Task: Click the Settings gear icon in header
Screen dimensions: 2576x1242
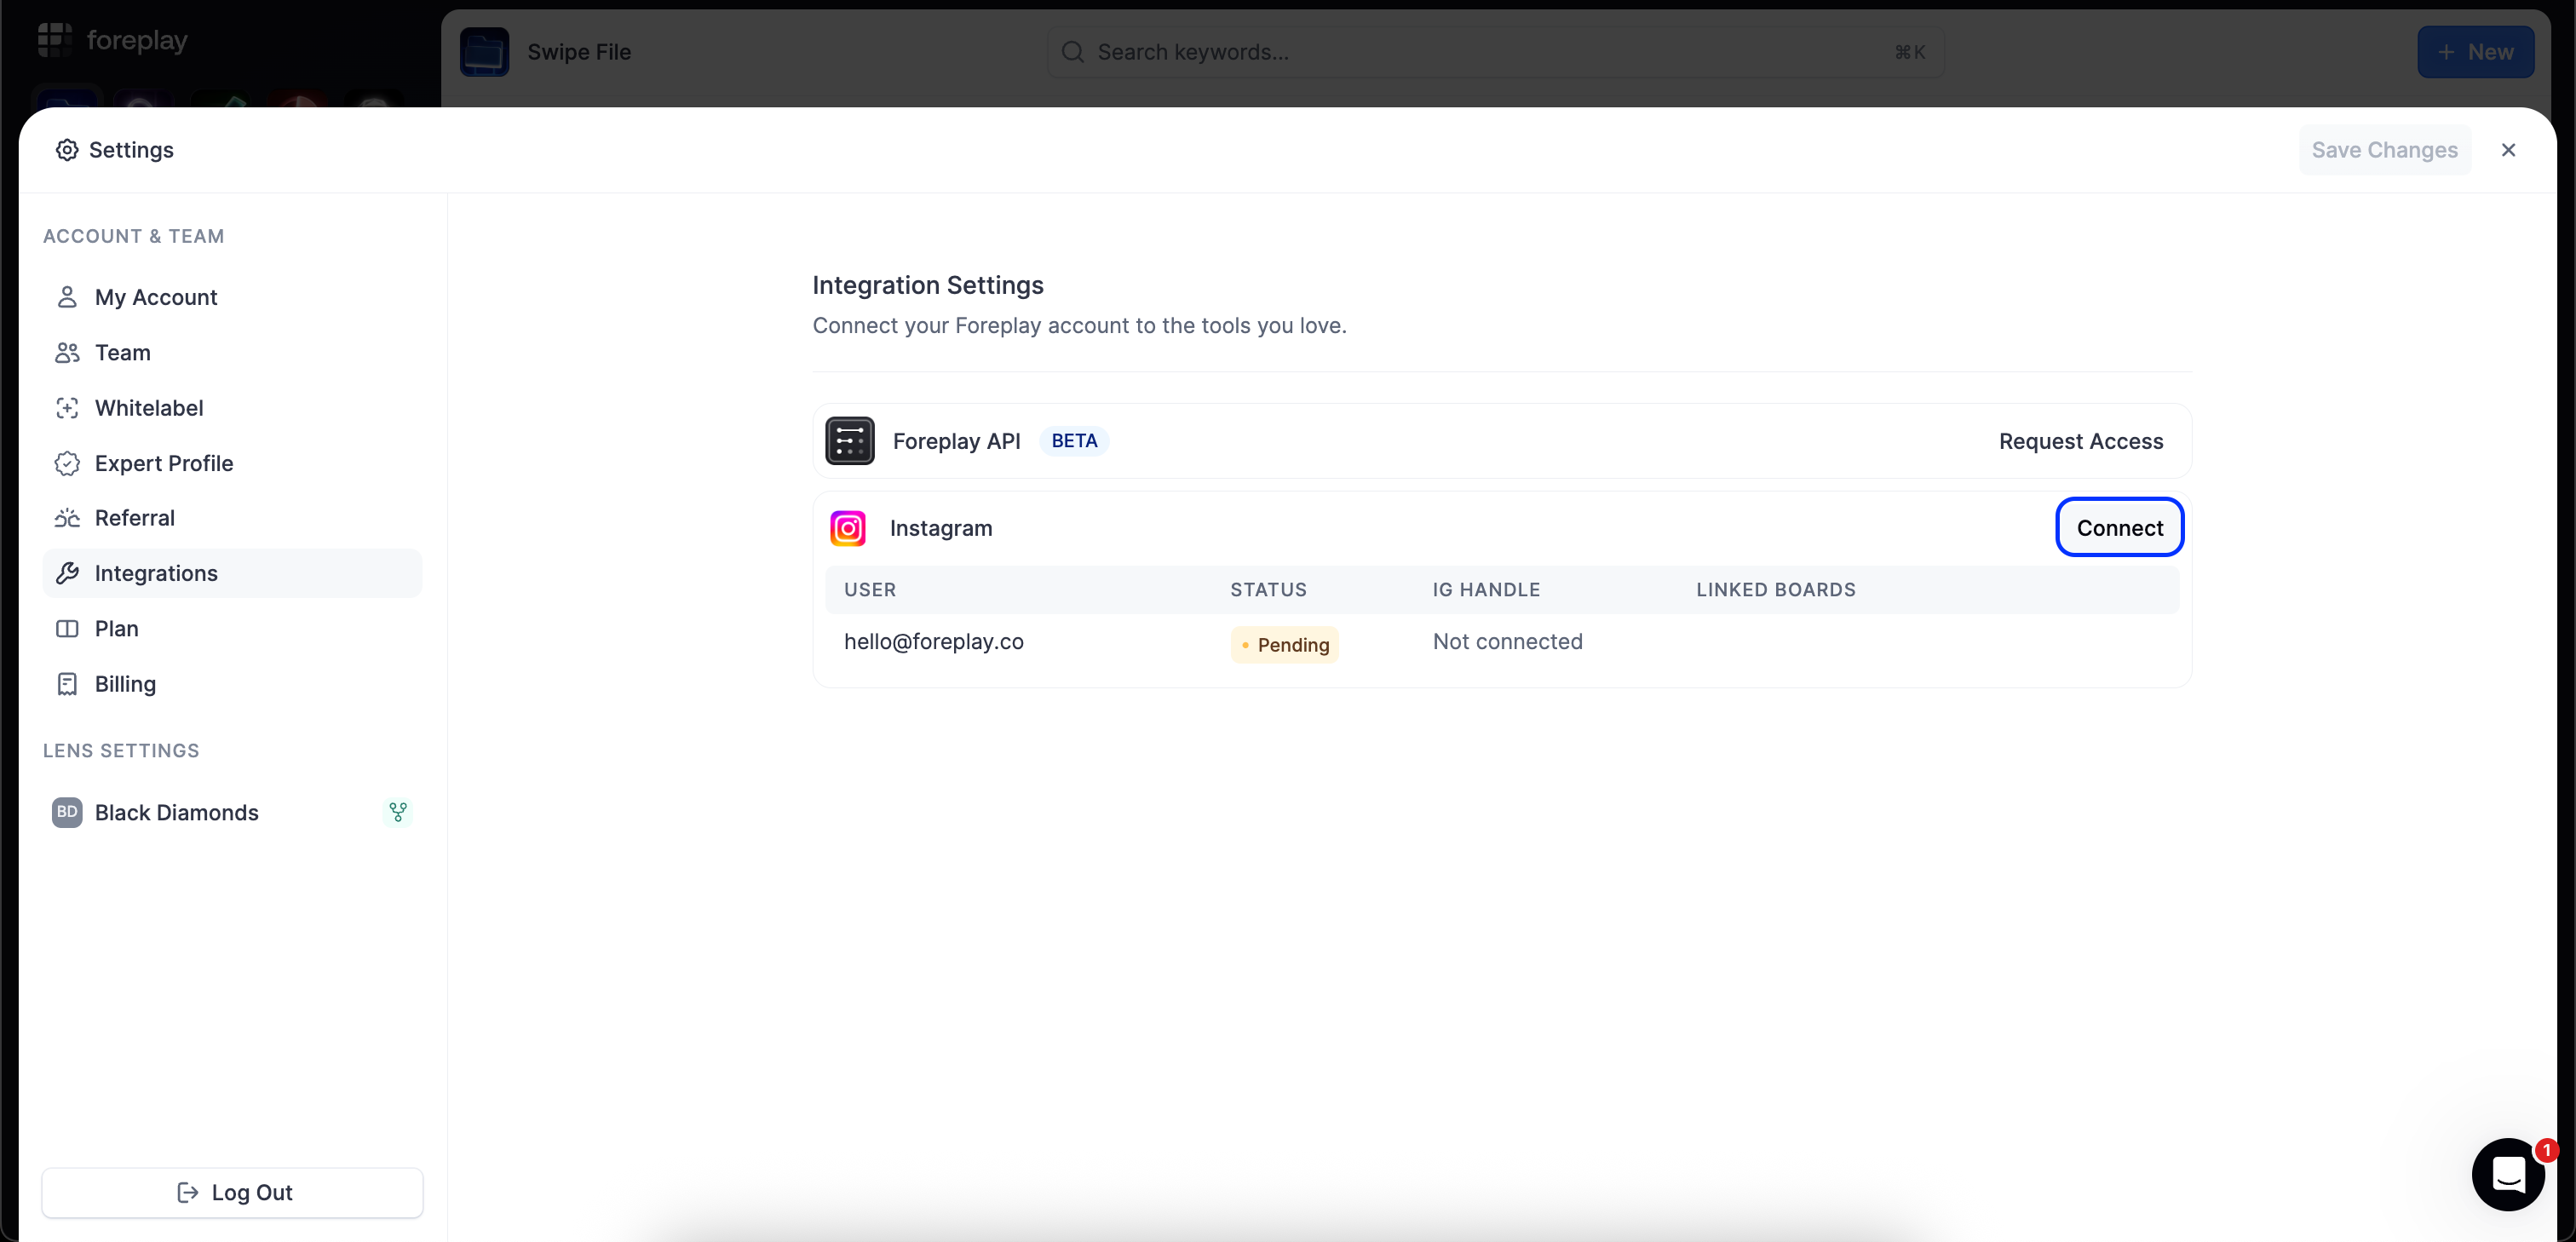Action: point(67,150)
